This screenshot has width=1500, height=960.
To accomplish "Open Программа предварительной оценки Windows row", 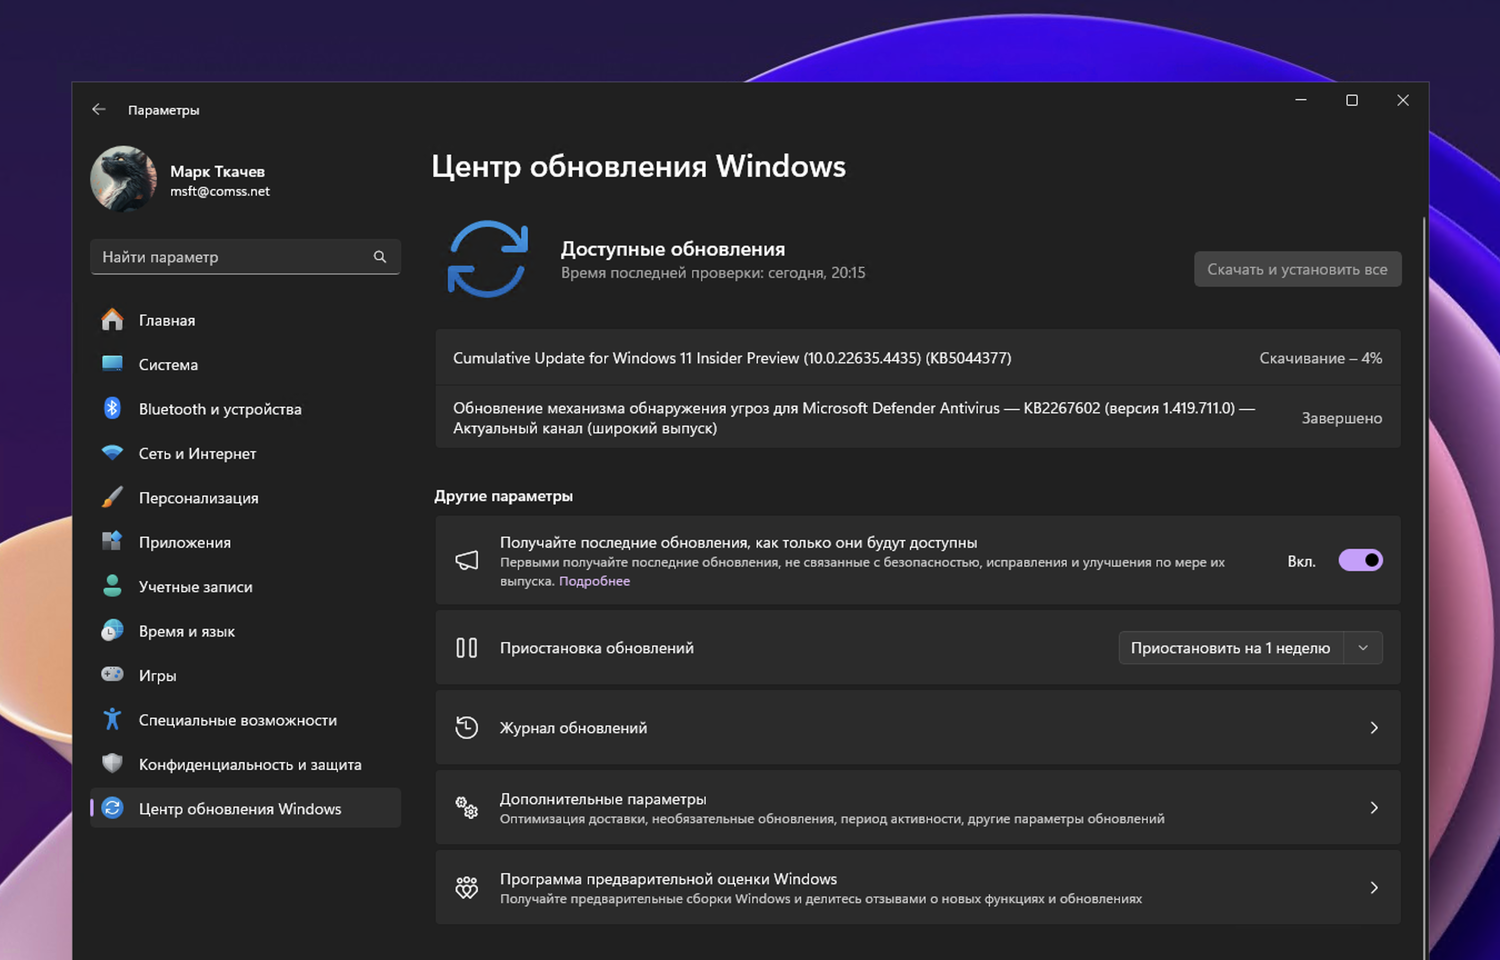I will point(917,888).
